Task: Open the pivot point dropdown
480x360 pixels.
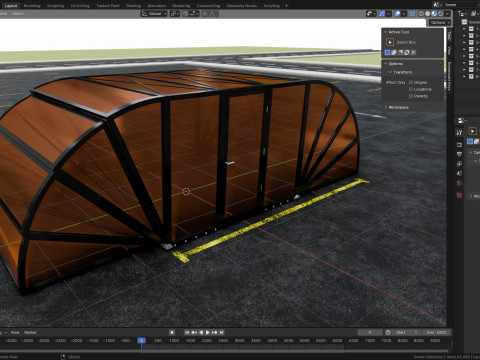Action: click(175, 14)
